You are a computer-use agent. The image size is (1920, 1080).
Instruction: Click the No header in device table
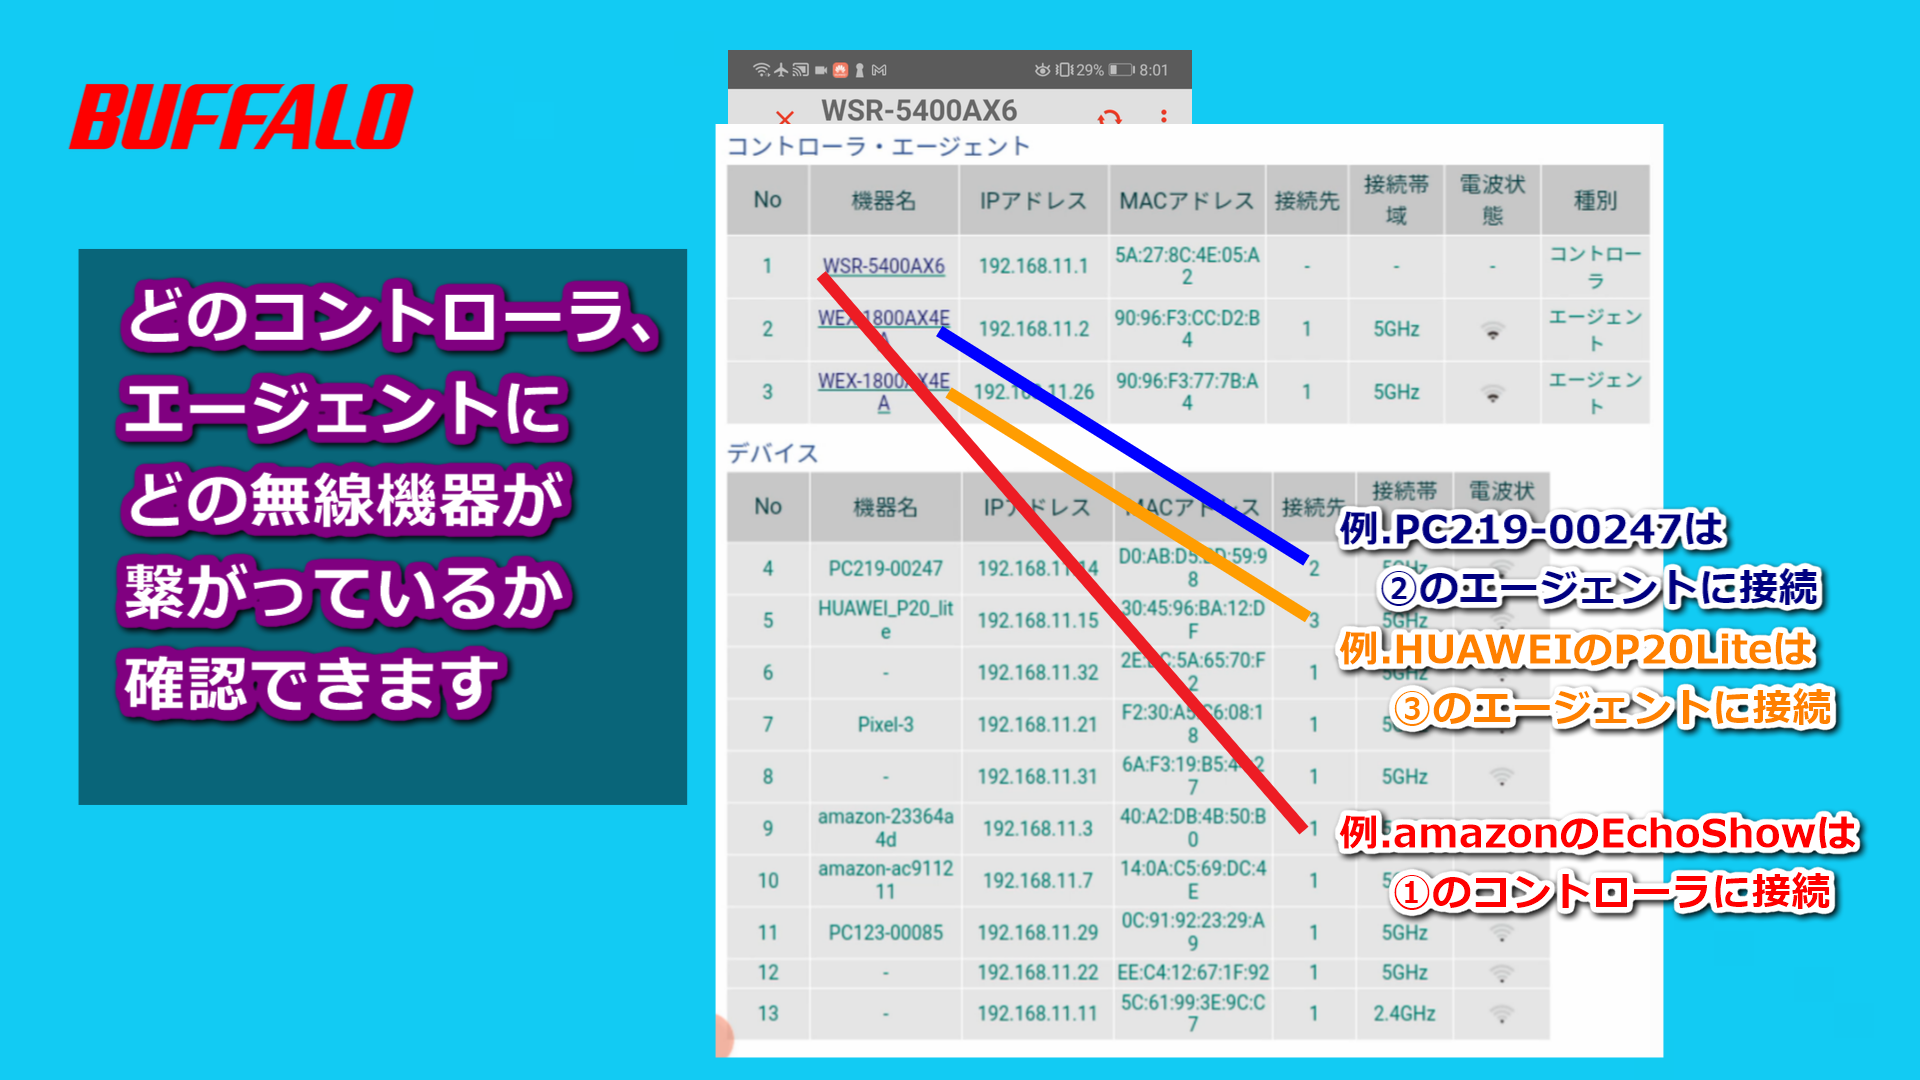pyautogui.click(x=768, y=507)
